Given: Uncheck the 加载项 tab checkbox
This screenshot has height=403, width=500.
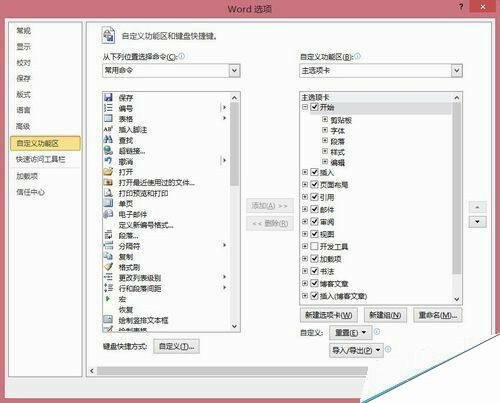Looking at the screenshot, I should tap(314, 258).
